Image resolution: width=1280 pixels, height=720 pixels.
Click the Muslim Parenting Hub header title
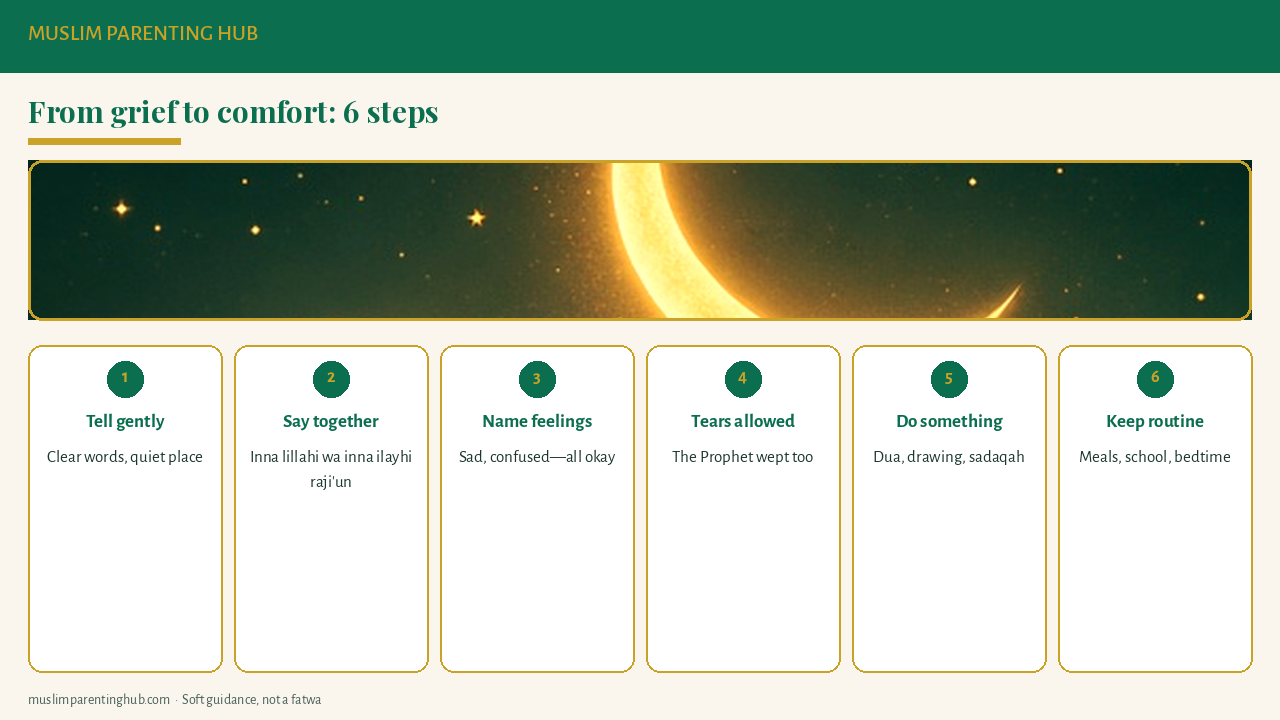[143, 34]
